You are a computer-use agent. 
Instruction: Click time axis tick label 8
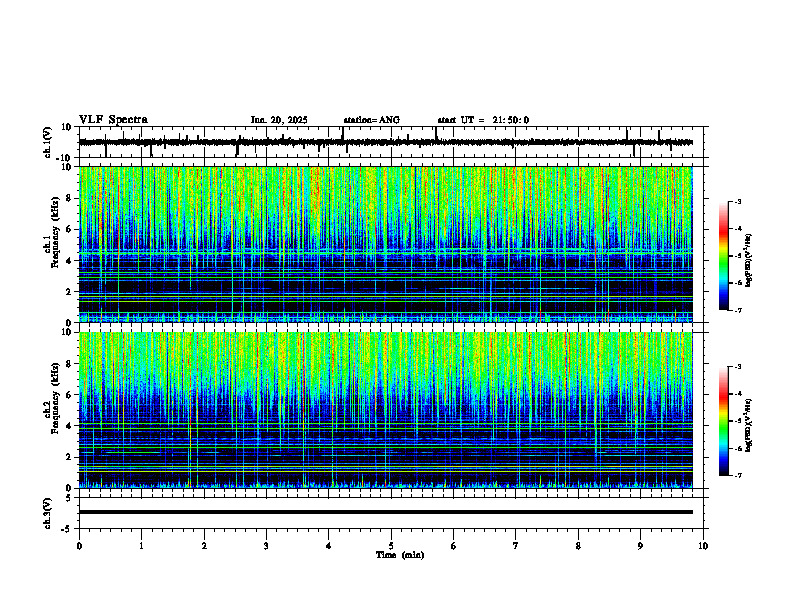578,546
